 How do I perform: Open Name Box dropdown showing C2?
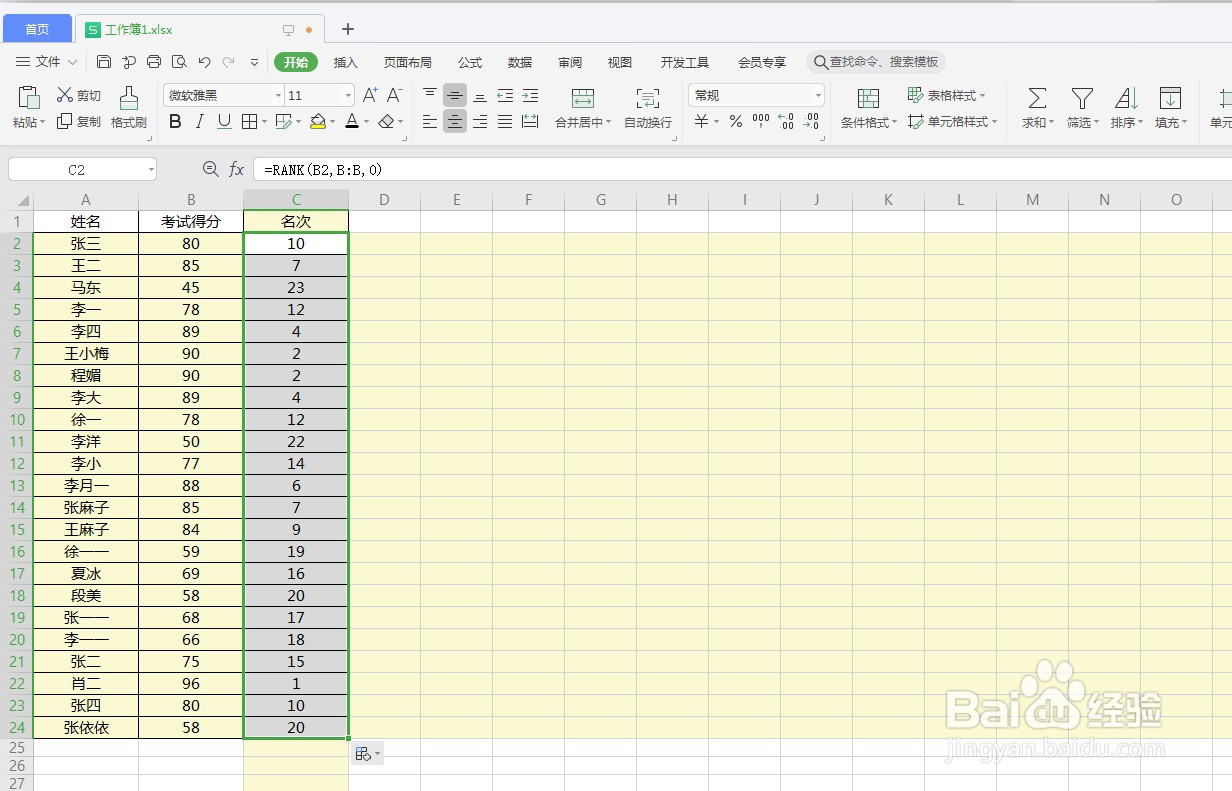pyautogui.click(x=151, y=170)
